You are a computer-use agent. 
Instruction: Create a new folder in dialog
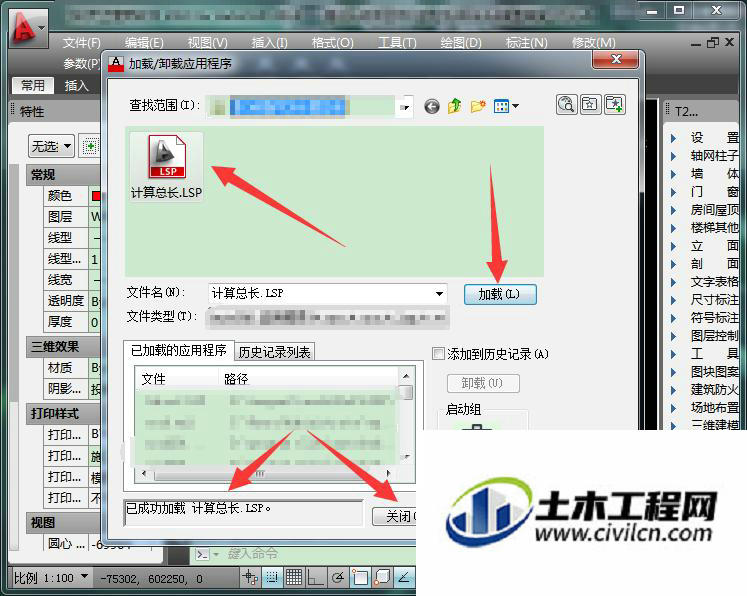(478, 106)
